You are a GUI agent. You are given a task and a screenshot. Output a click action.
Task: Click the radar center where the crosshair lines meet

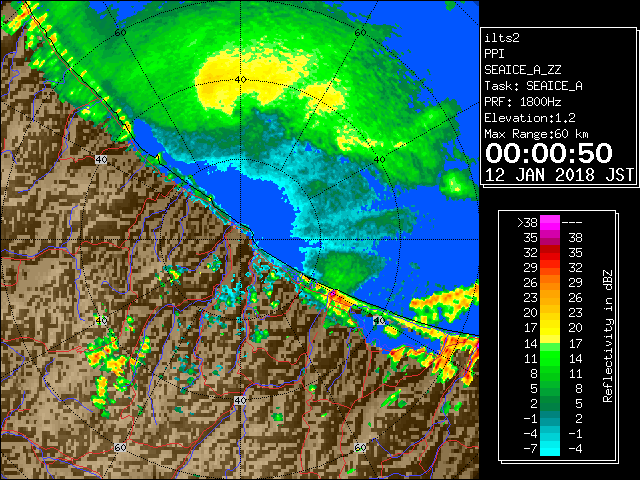tap(240, 240)
